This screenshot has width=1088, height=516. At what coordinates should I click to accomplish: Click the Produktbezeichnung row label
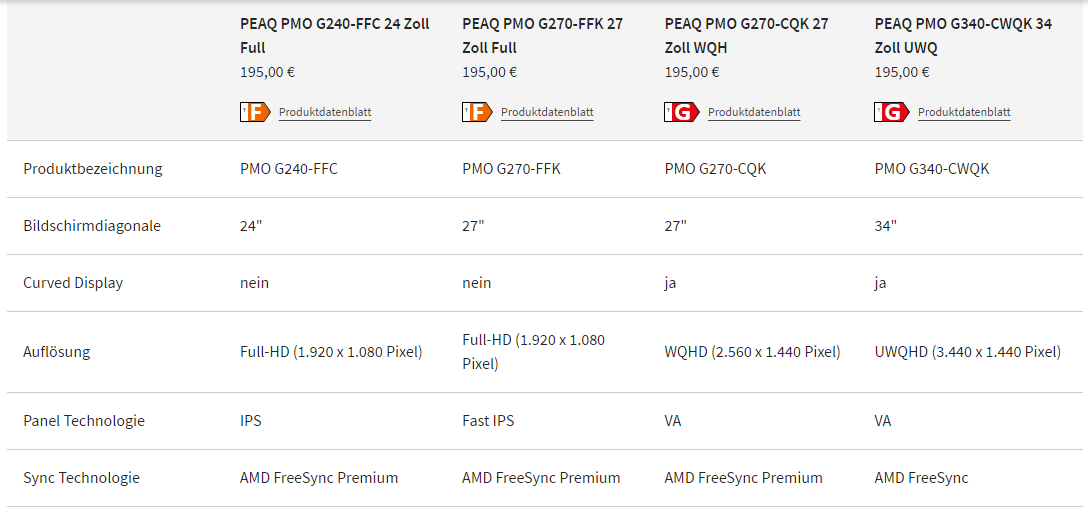click(93, 169)
